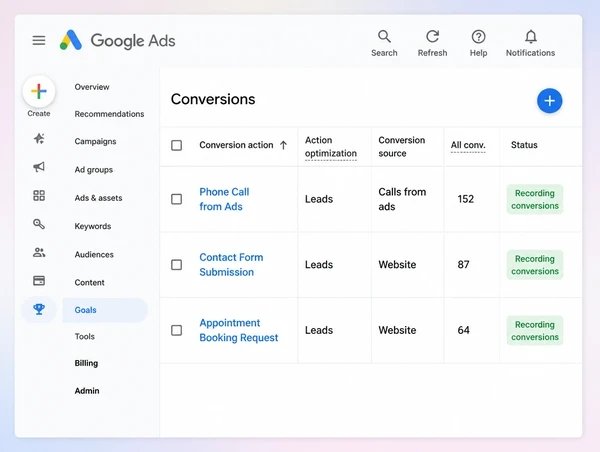Open the trophy Goals sidebar icon
The height and width of the screenshot is (452, 600).
click(39, 309)
